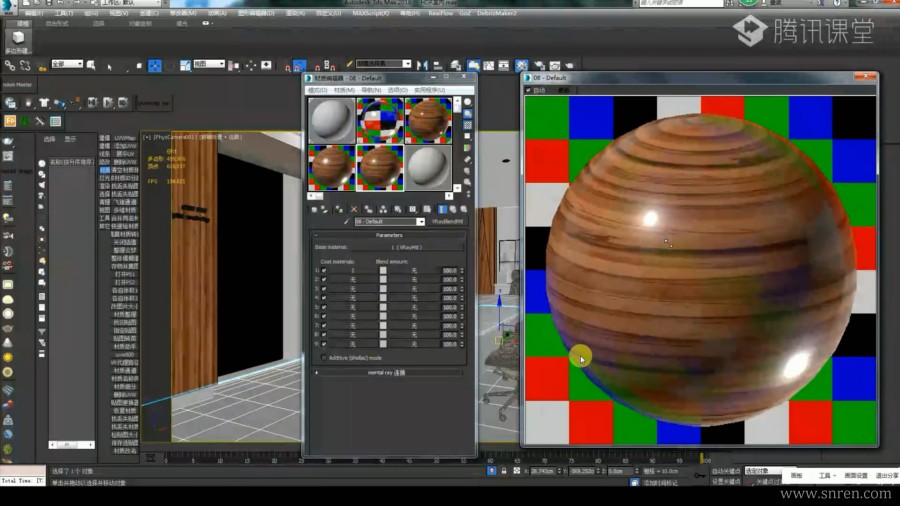Open the 材质(M) menu in Material Editor
This screenshot has height=506, width=900.
[344, 90]
